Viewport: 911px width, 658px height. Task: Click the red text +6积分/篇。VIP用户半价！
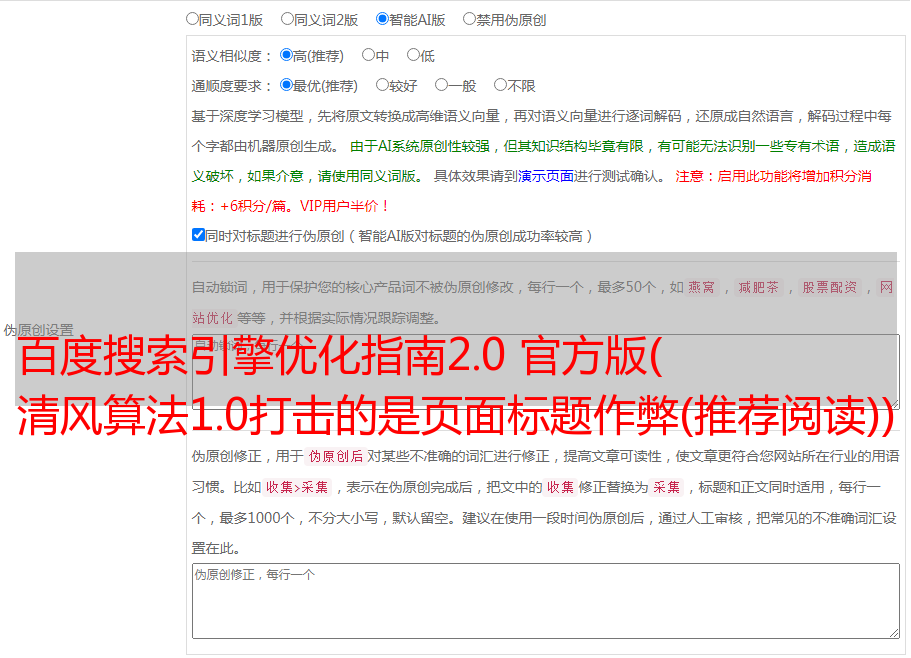(304, 206)
